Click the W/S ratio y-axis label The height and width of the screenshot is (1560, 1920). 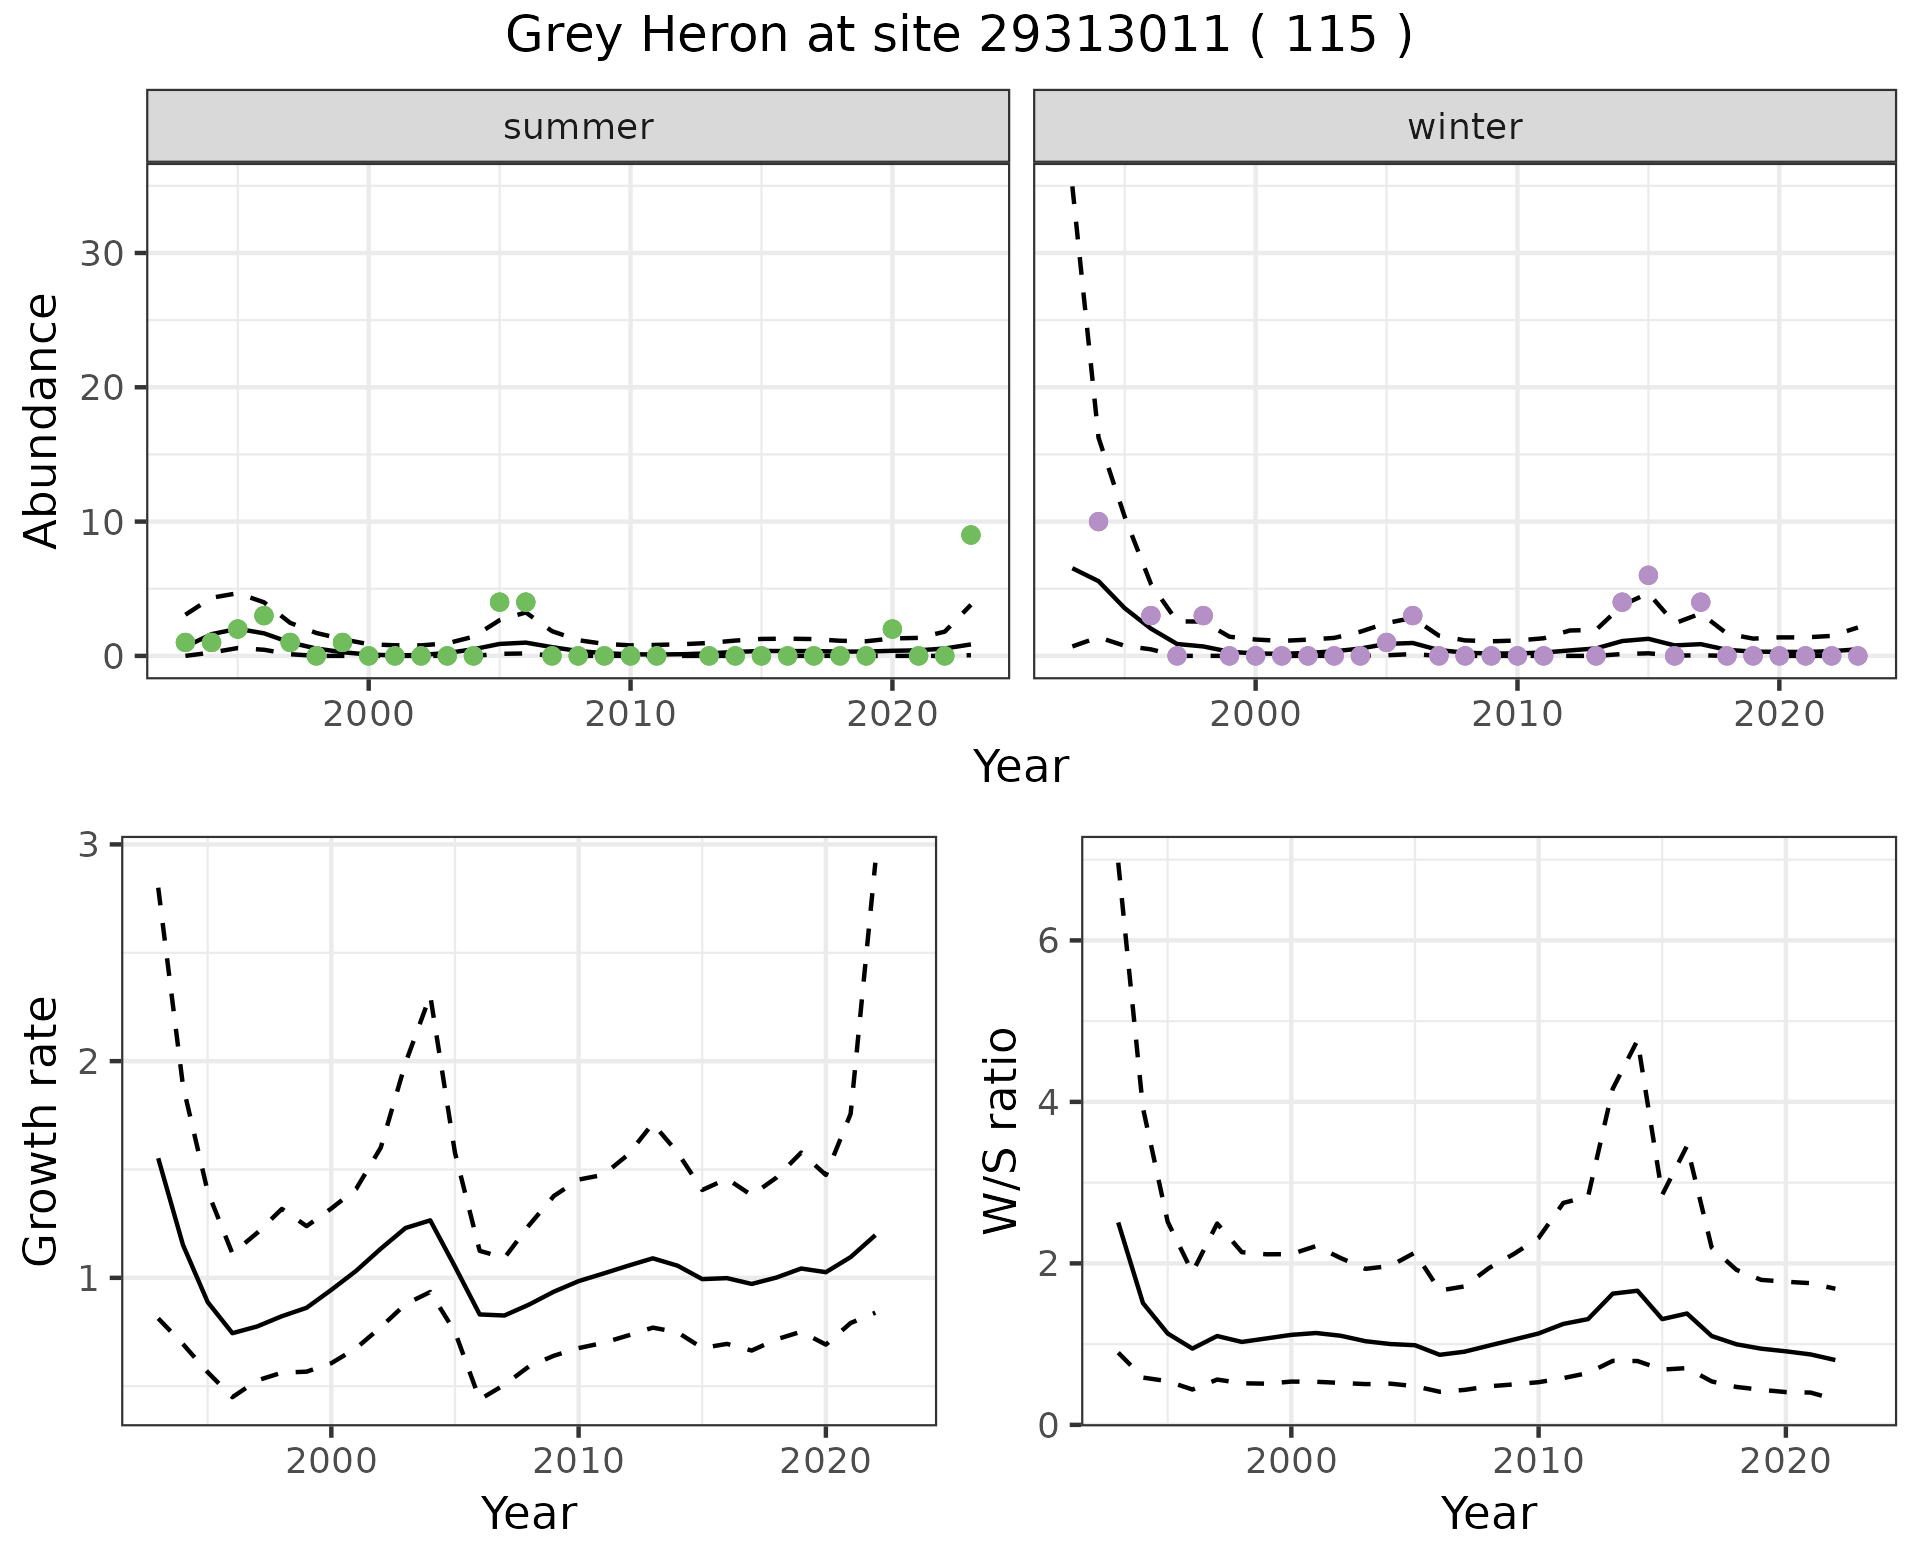tap(1000, 1131)
